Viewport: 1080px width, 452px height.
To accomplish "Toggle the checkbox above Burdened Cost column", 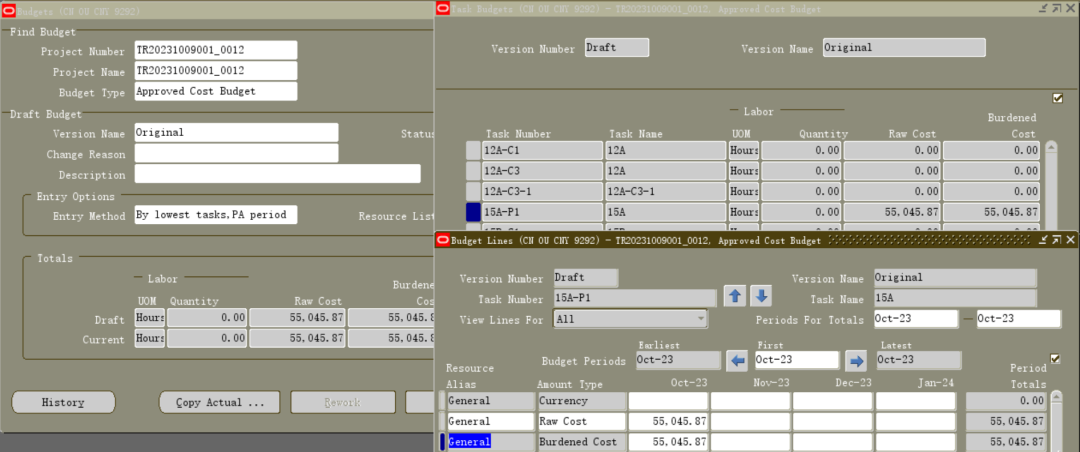I will 1058,98.
